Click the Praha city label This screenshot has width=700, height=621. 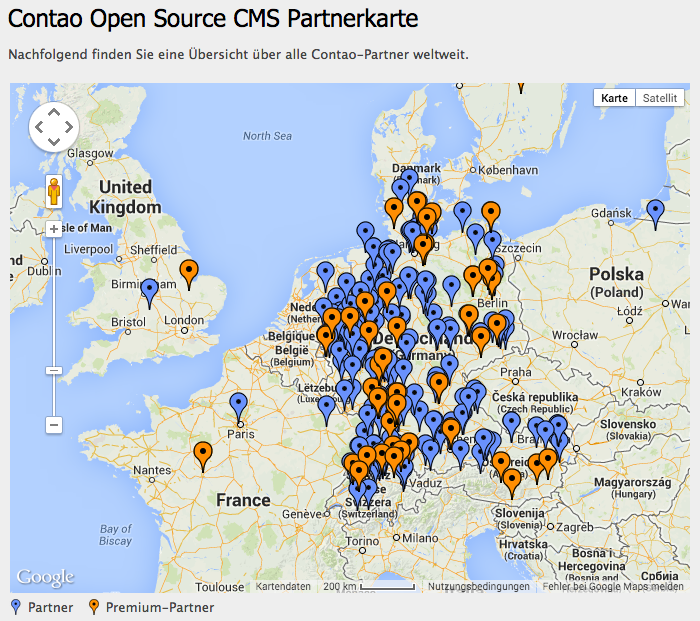[516, 372]
